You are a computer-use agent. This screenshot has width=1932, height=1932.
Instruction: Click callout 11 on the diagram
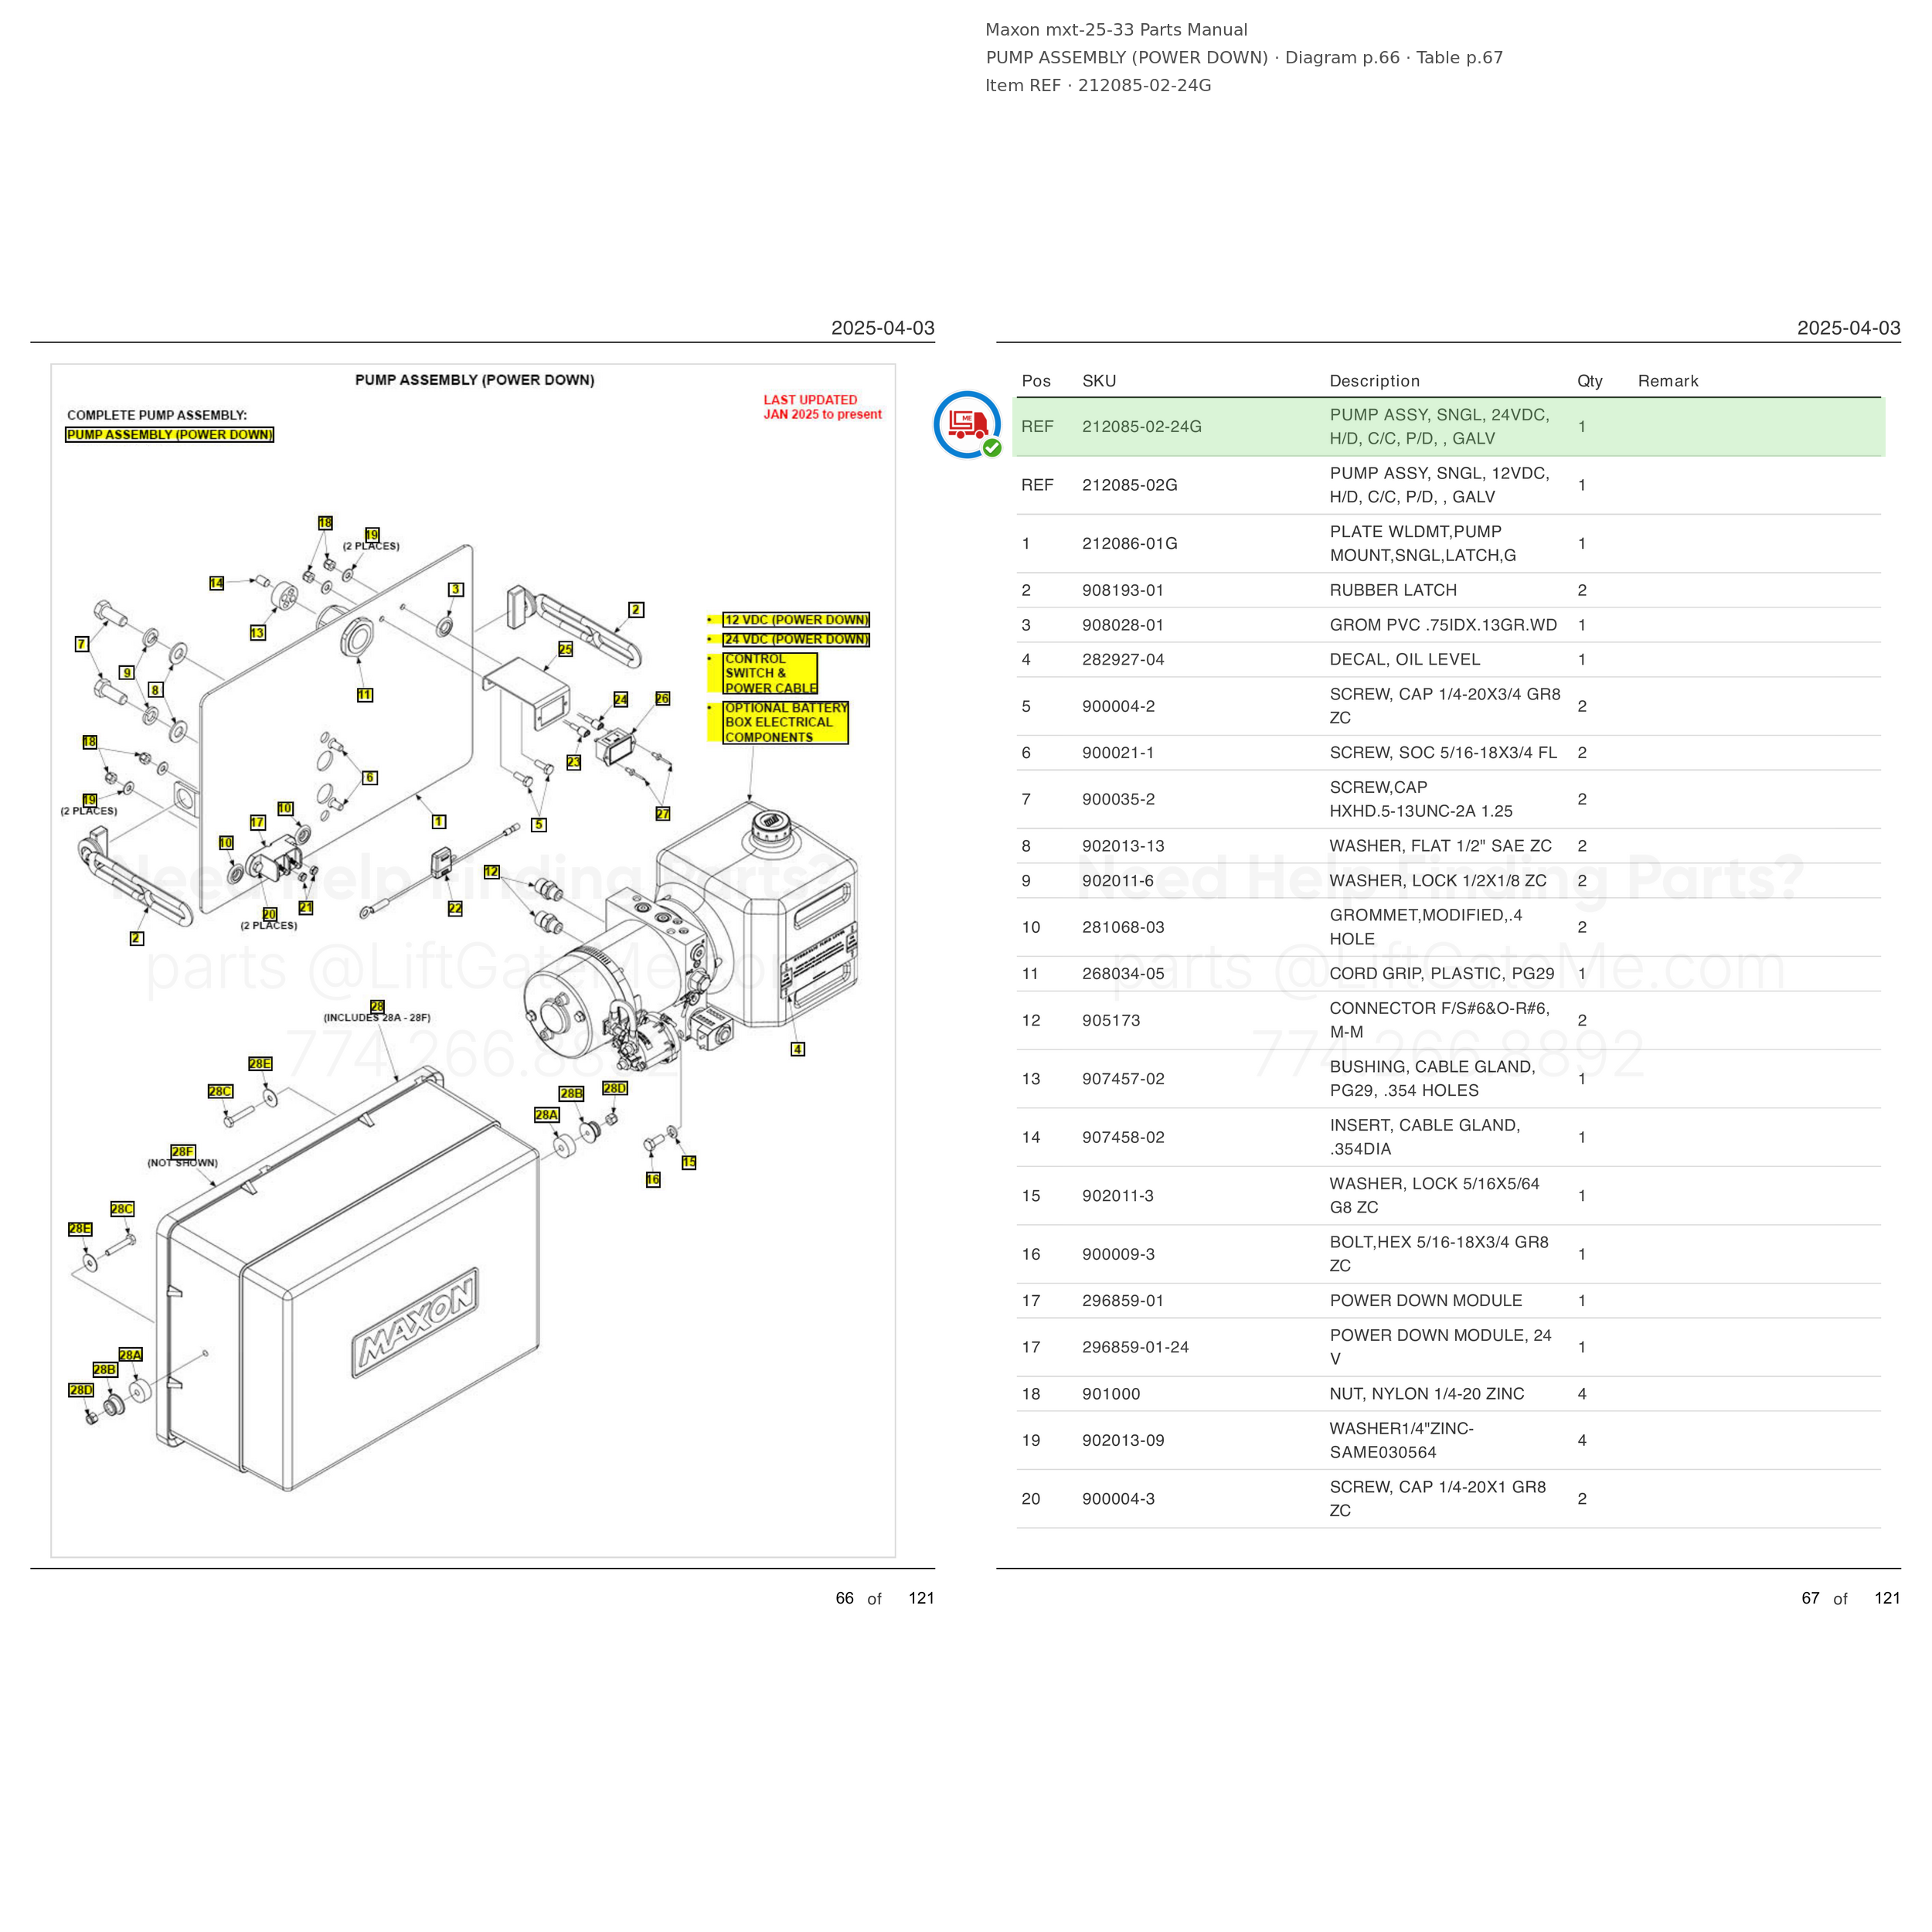pyautogui.click(x=365, y=694)
